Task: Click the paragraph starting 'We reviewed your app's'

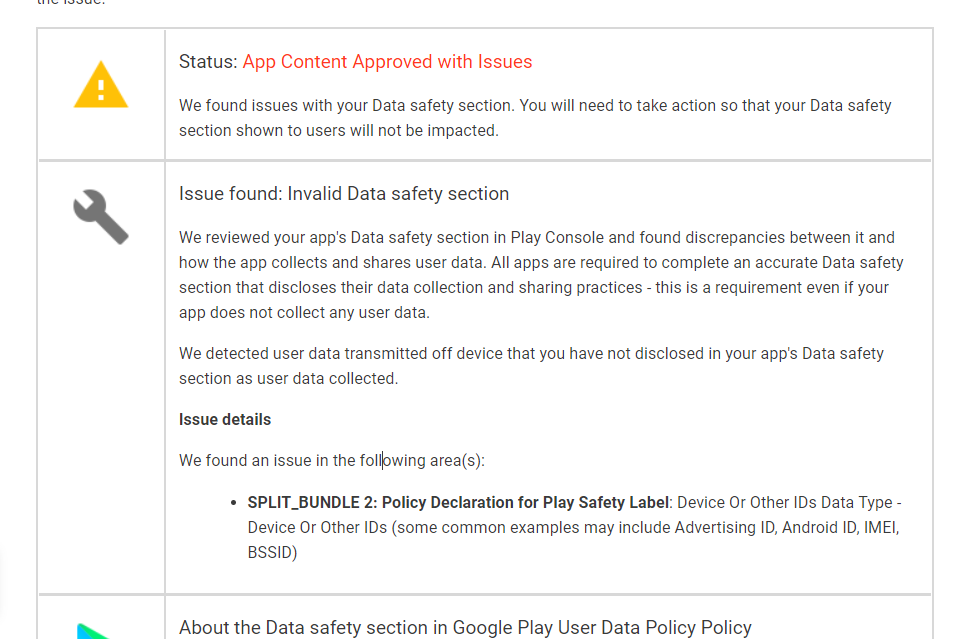Action: point(540,275)
